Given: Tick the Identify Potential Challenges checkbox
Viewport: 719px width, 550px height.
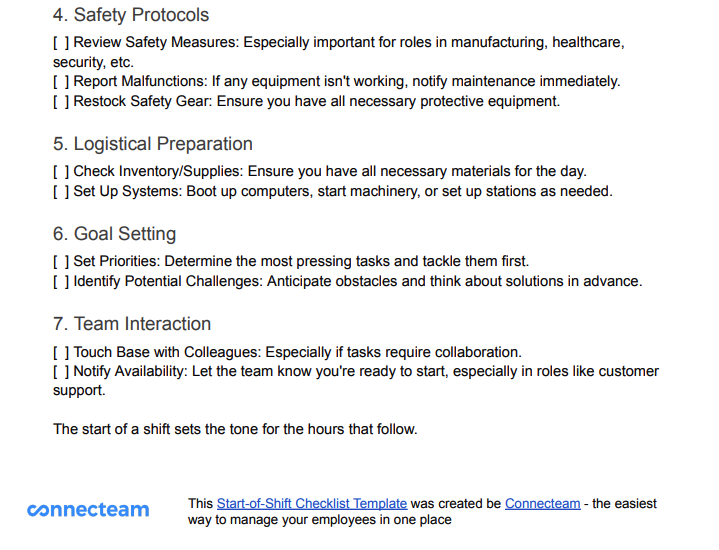Looking at the screenshot, I should 61,281.
